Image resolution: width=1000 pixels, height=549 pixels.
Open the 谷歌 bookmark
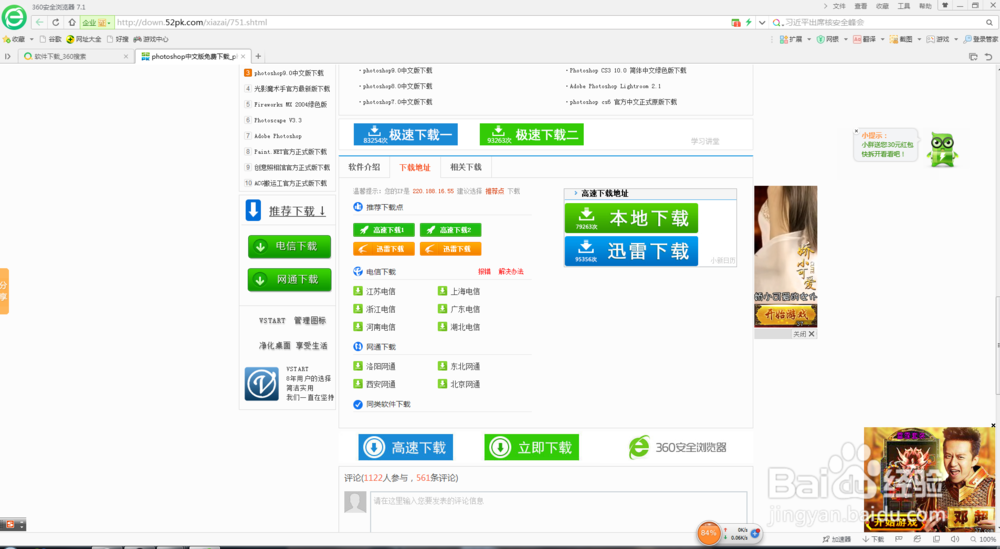(x=51, y=40)
